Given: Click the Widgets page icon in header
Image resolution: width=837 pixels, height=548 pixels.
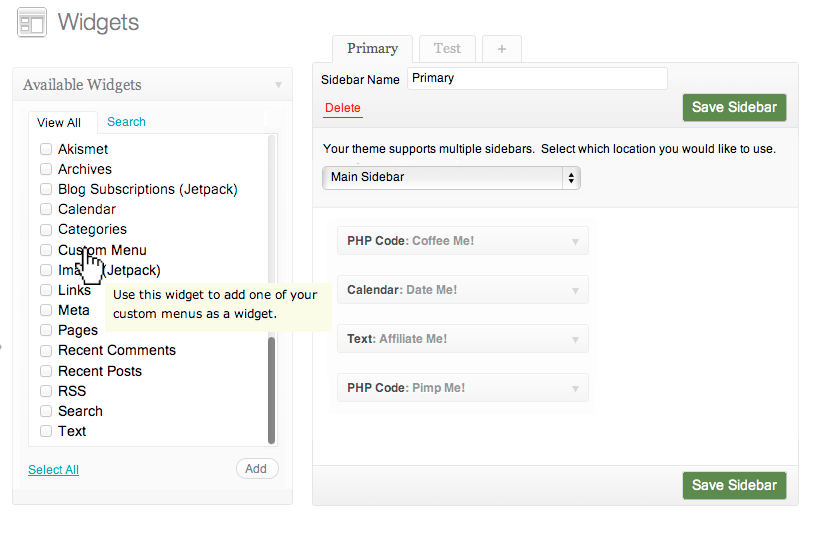Looking at the screenshot, I should tap(32, 22).
